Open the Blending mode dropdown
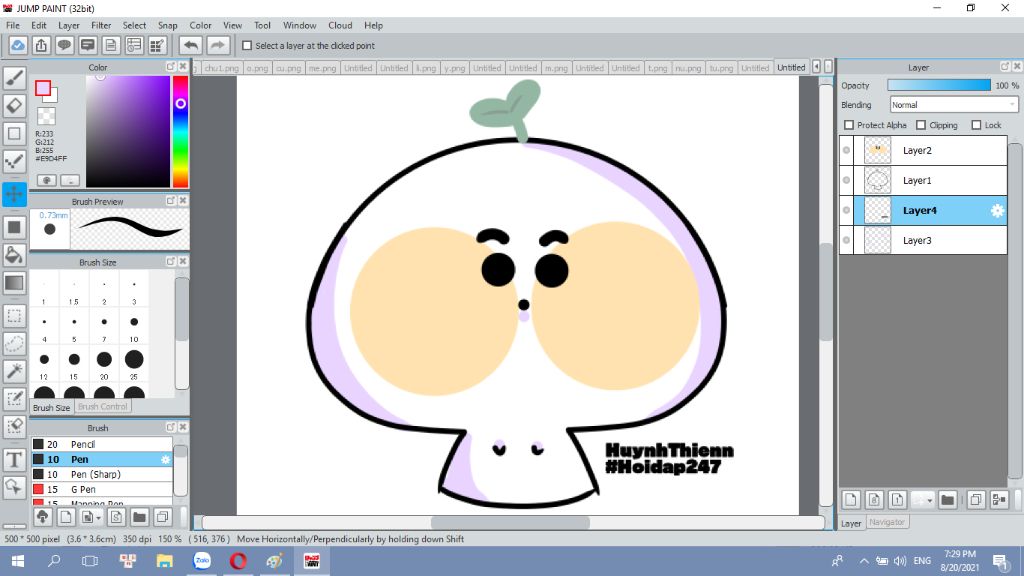Viewport: 1024px width, 576px height. (x=954, y=104)
